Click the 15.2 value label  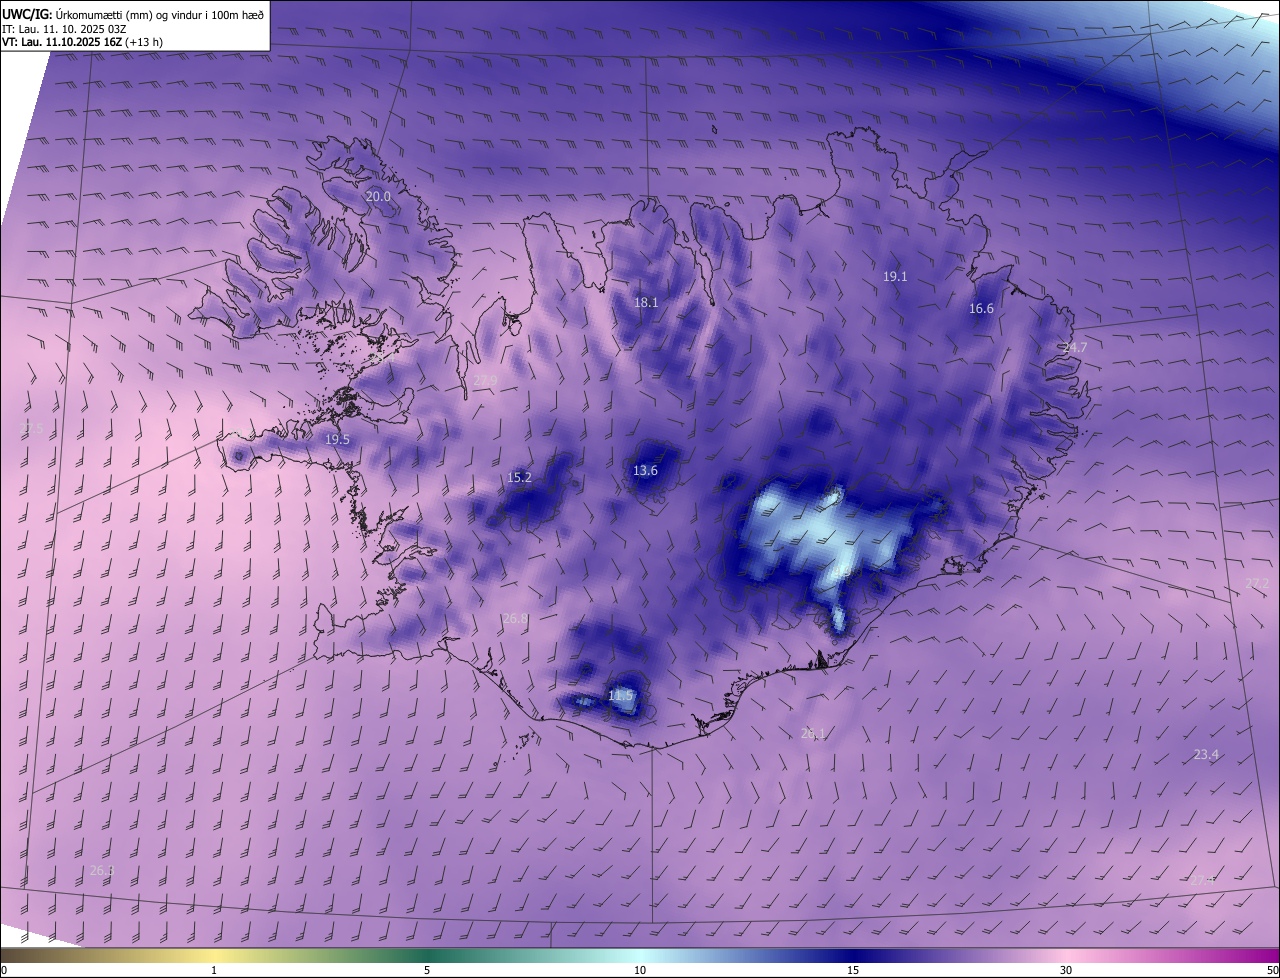coord(519,478)
